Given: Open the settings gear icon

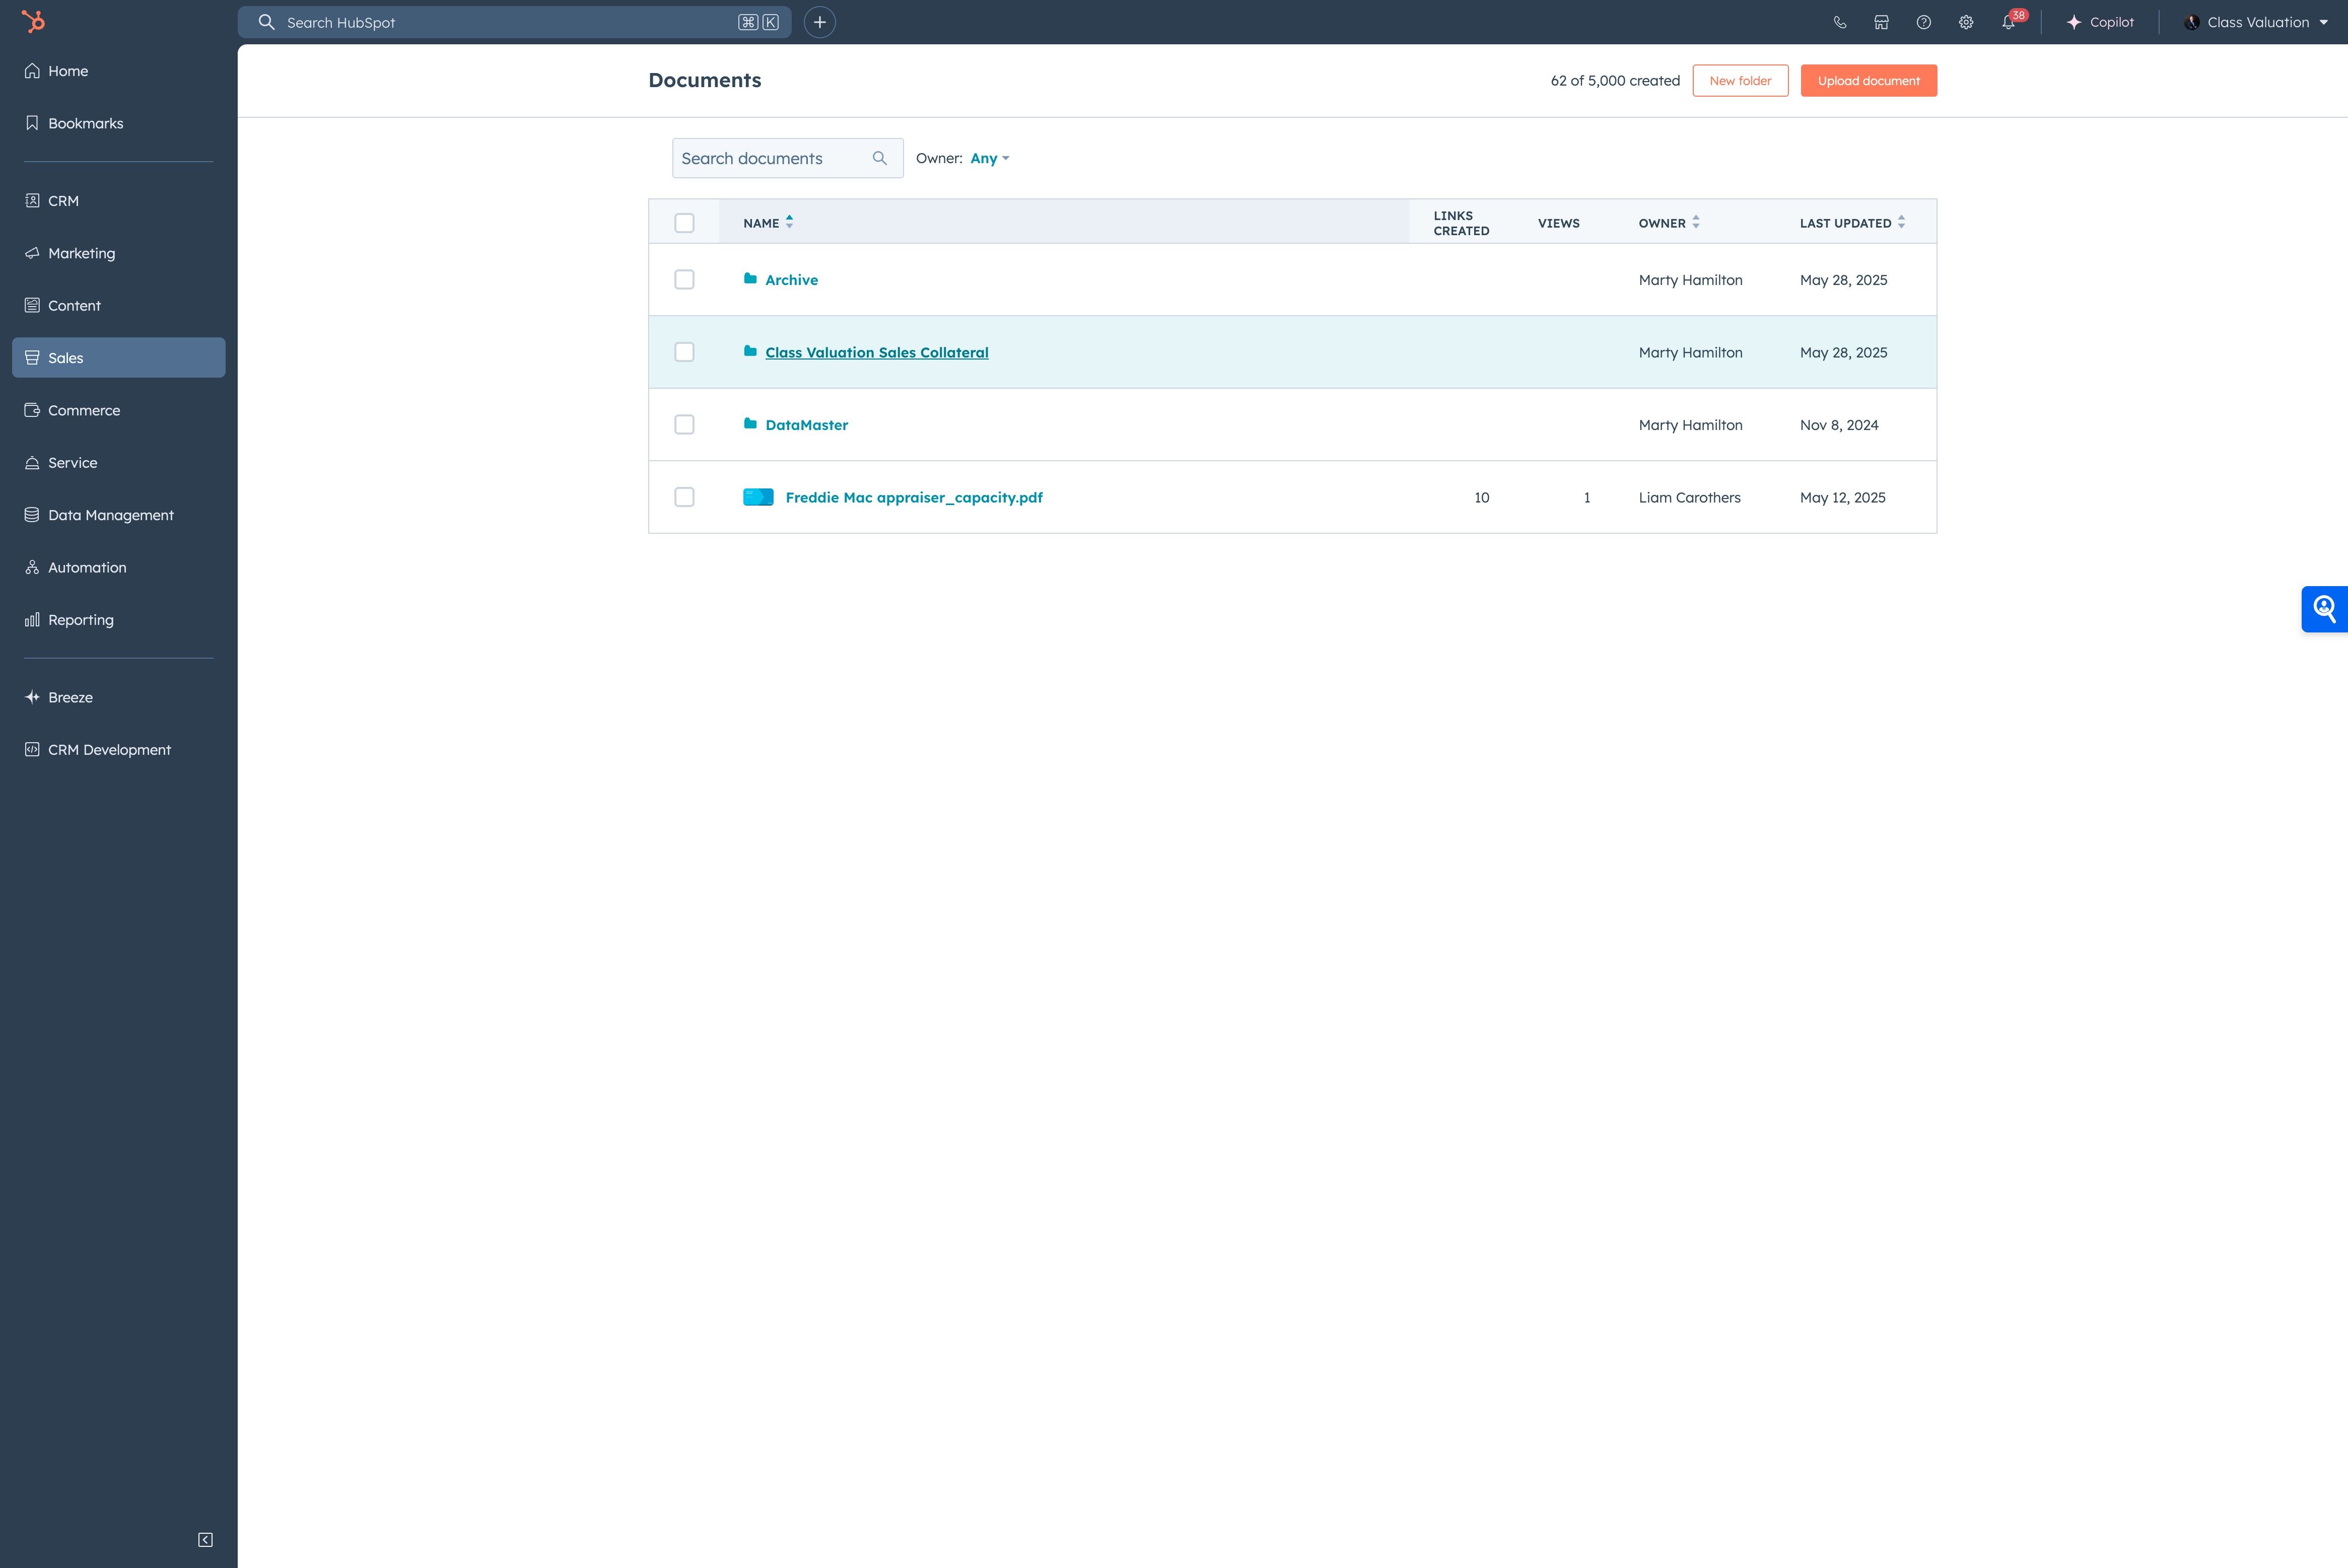Looking at the screenshot, I should click(1965, 22).
